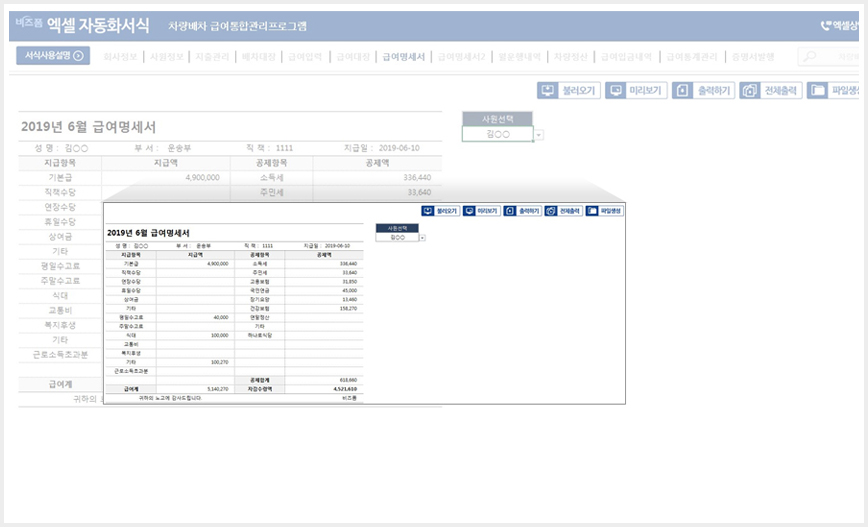The height and width of the screenshot is (527, 868).
Task: Click the 식대 row label in the background sheet
Action: [x=60, y=296]
